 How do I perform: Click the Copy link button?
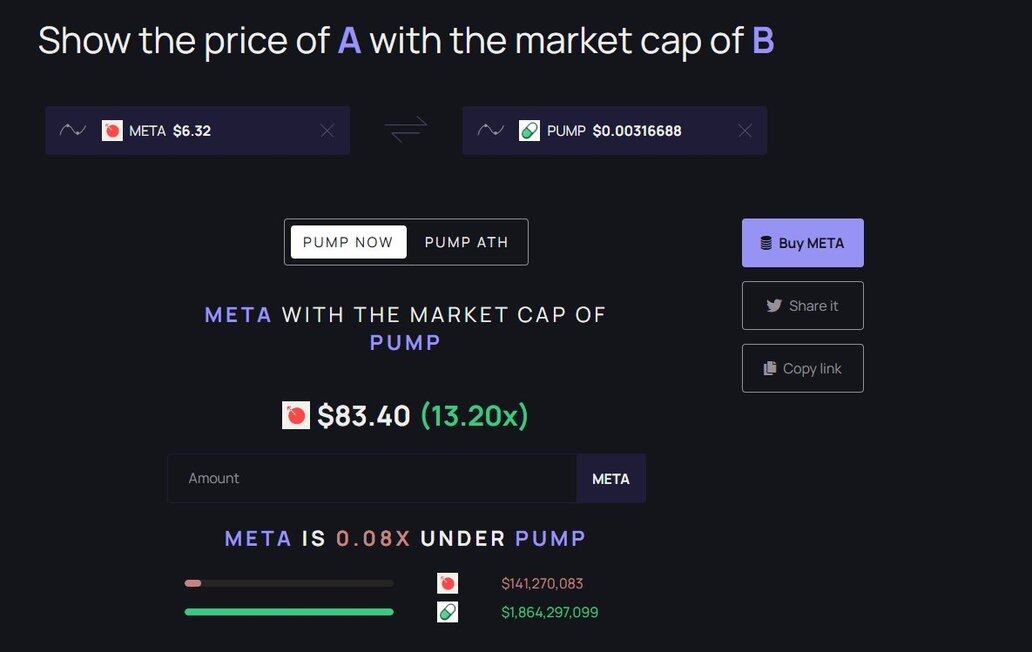point(802,369)
